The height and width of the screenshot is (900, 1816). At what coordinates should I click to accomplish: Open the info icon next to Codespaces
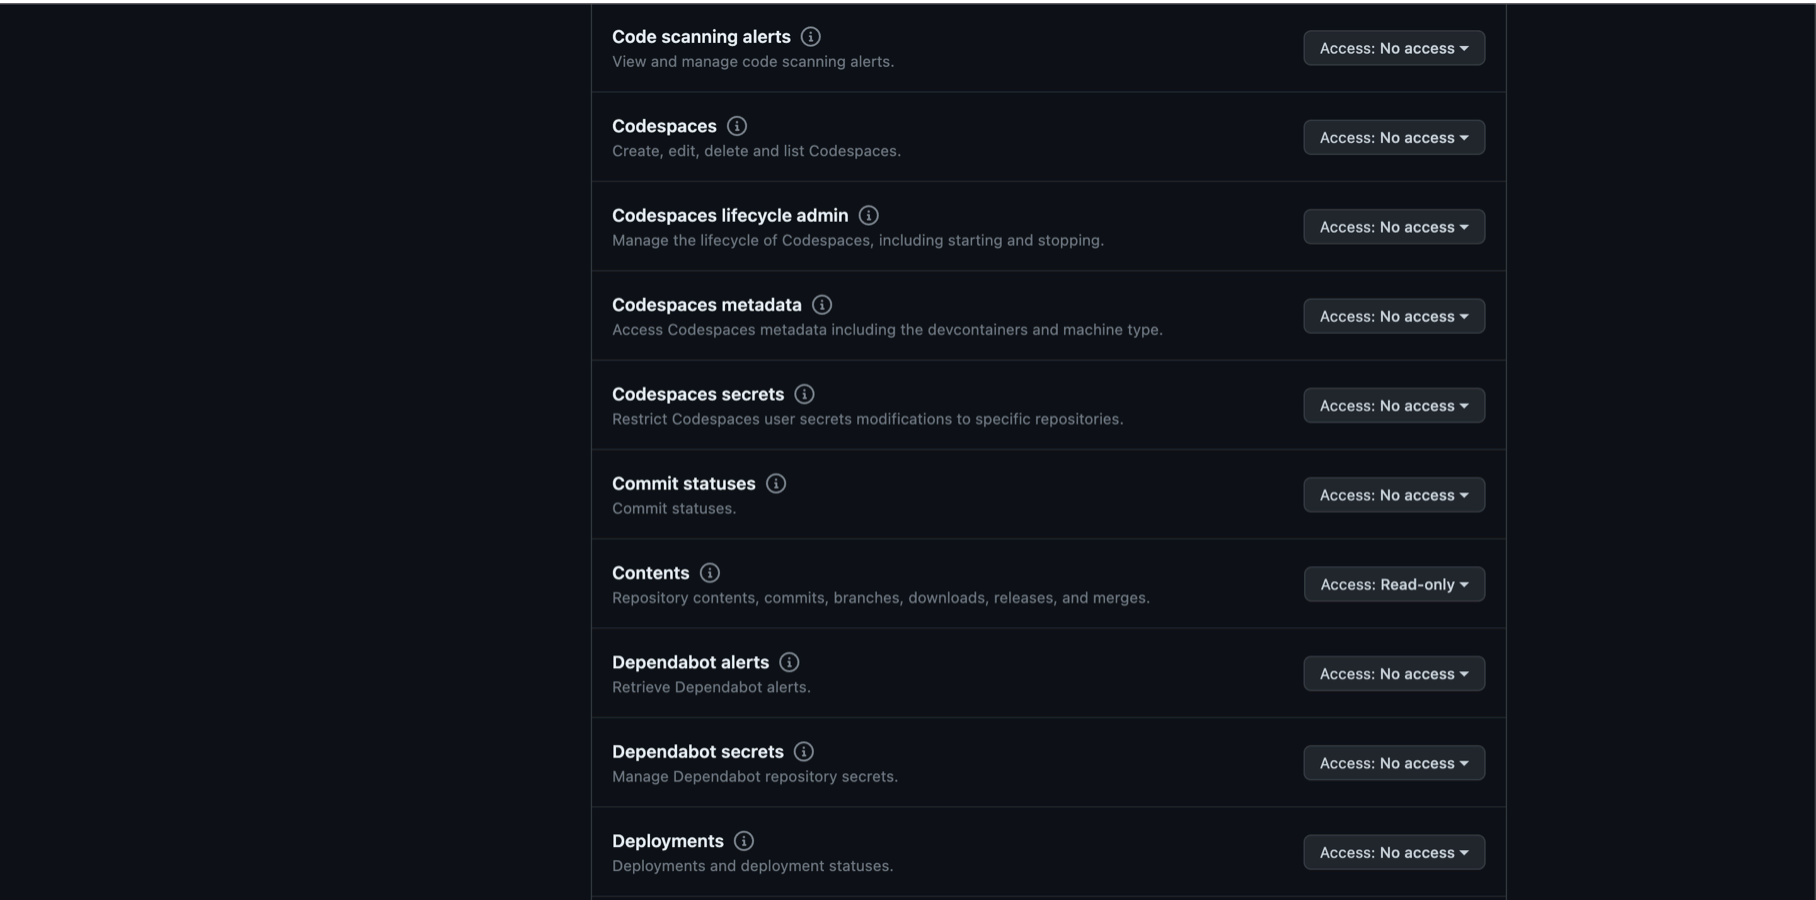point(737,126)
